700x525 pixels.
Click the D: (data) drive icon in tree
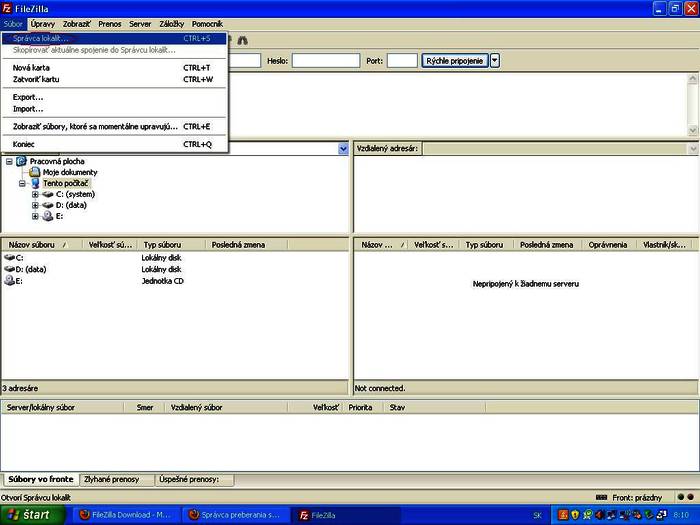[x=48, y=205]
